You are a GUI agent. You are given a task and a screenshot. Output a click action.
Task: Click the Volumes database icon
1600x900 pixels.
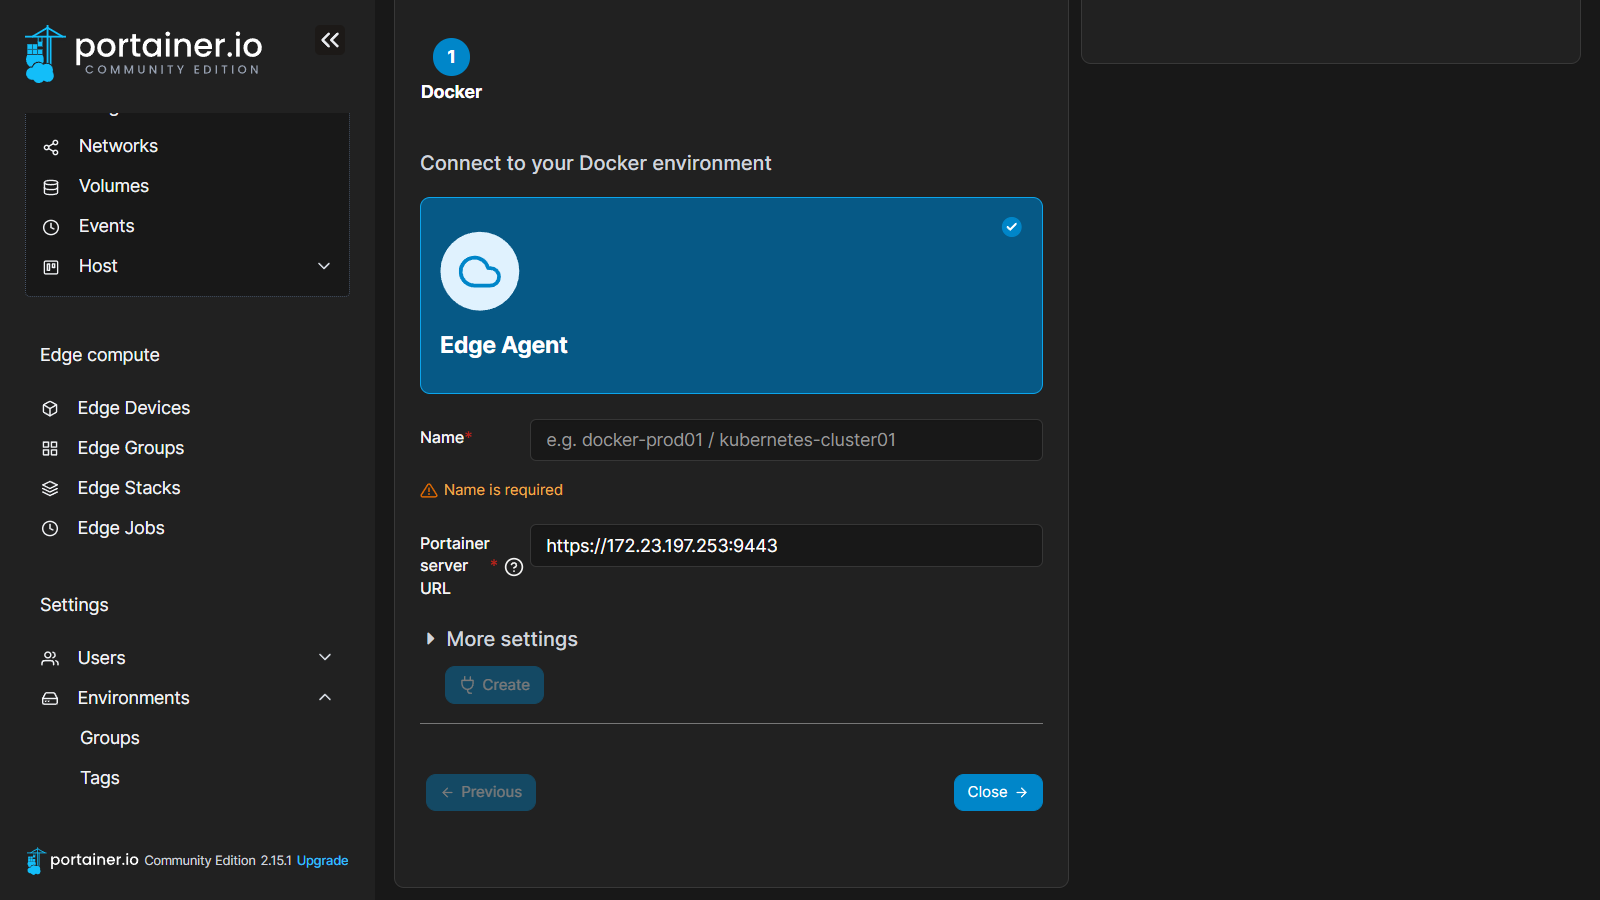point(51,187)
